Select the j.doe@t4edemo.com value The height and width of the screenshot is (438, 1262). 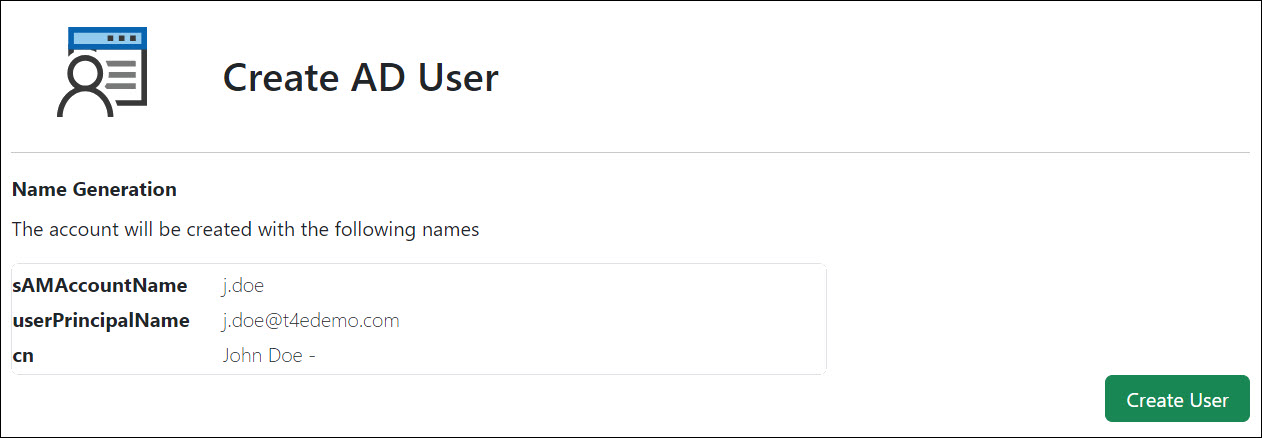click(311, 321)
